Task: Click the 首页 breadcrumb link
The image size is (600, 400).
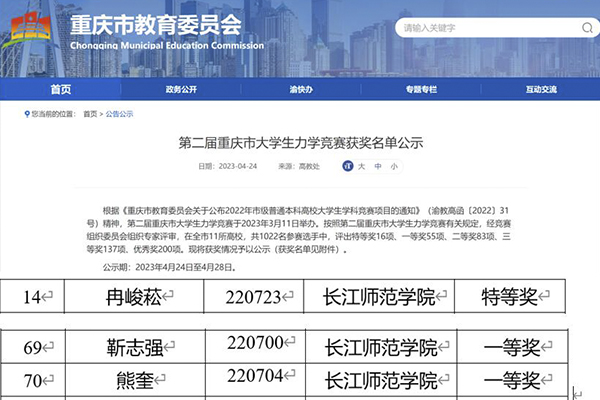Action: tap(90, 114)
